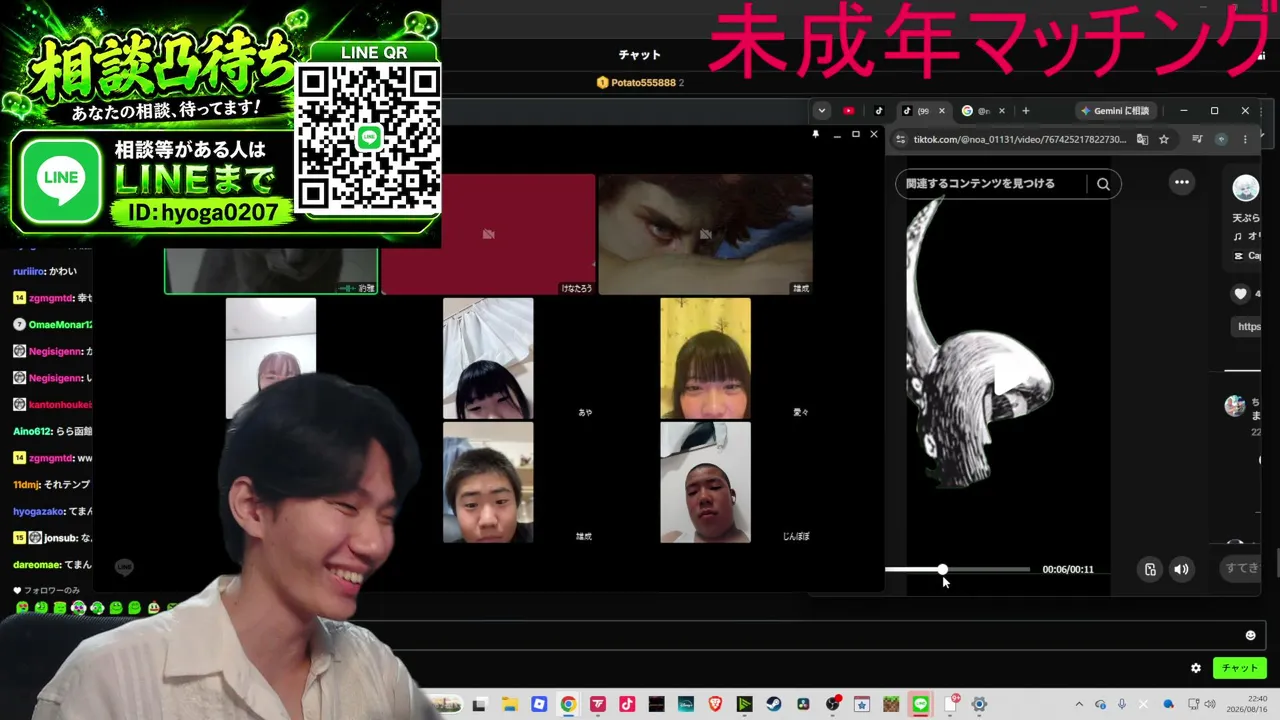
Task: Show hidden system tray icons
Action: pos(1079,704)
